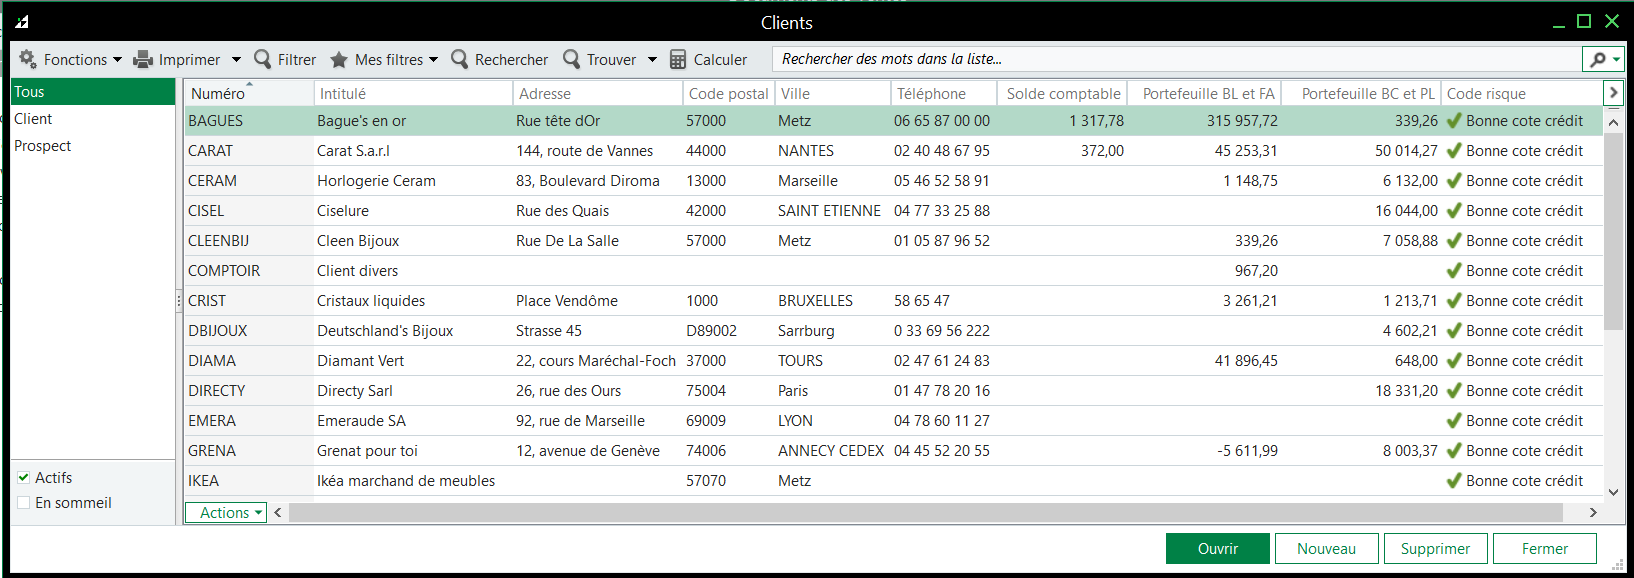Click the vertical scrollbar thumb of the list
Image resolution: width=1634 pixels, height=578 pixels.
[x=1613, y=232]
